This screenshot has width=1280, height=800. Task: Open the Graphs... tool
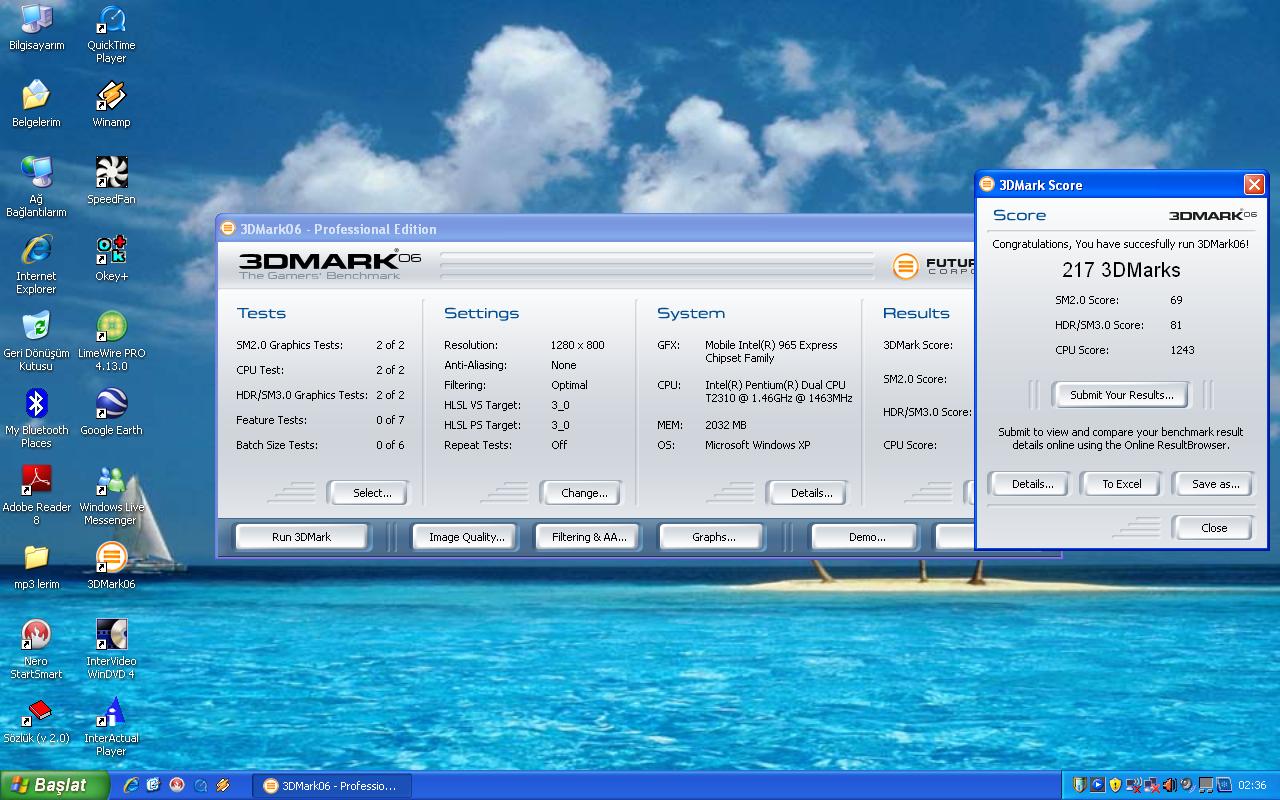pyautogui.click(x=713, y=537)
